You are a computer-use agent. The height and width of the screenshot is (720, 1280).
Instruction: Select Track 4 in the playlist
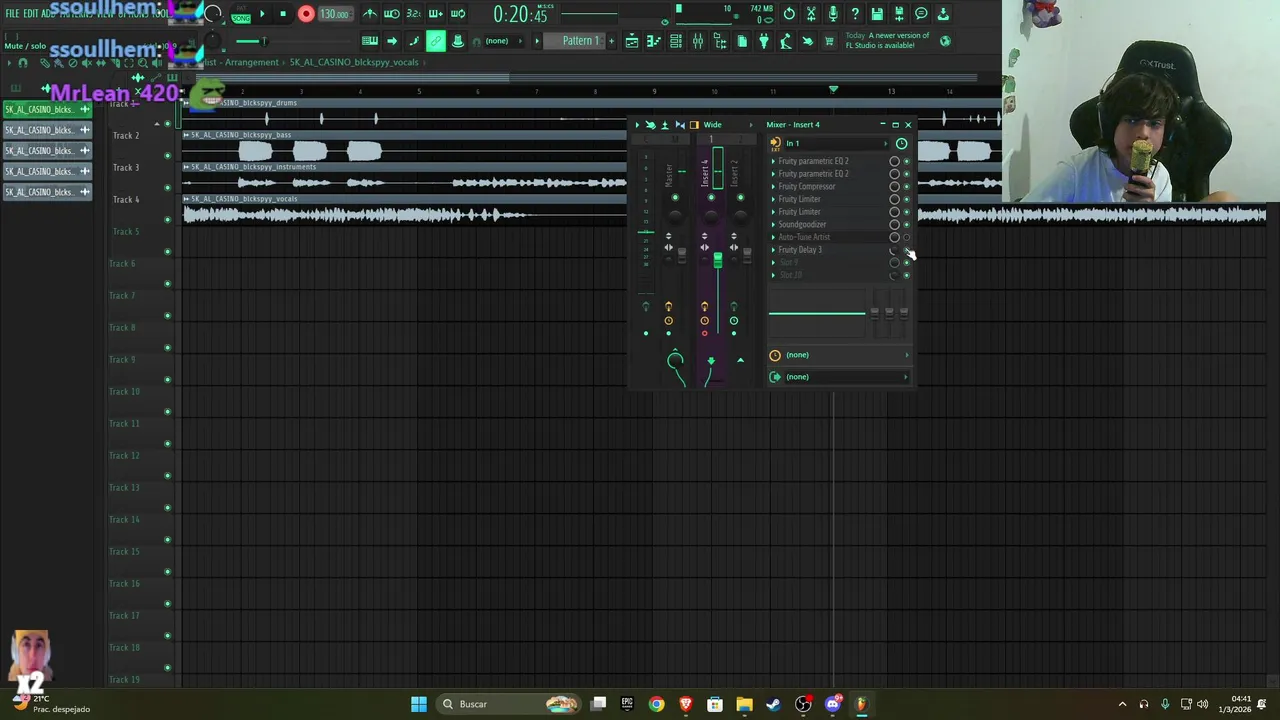(x=126, y=199)
